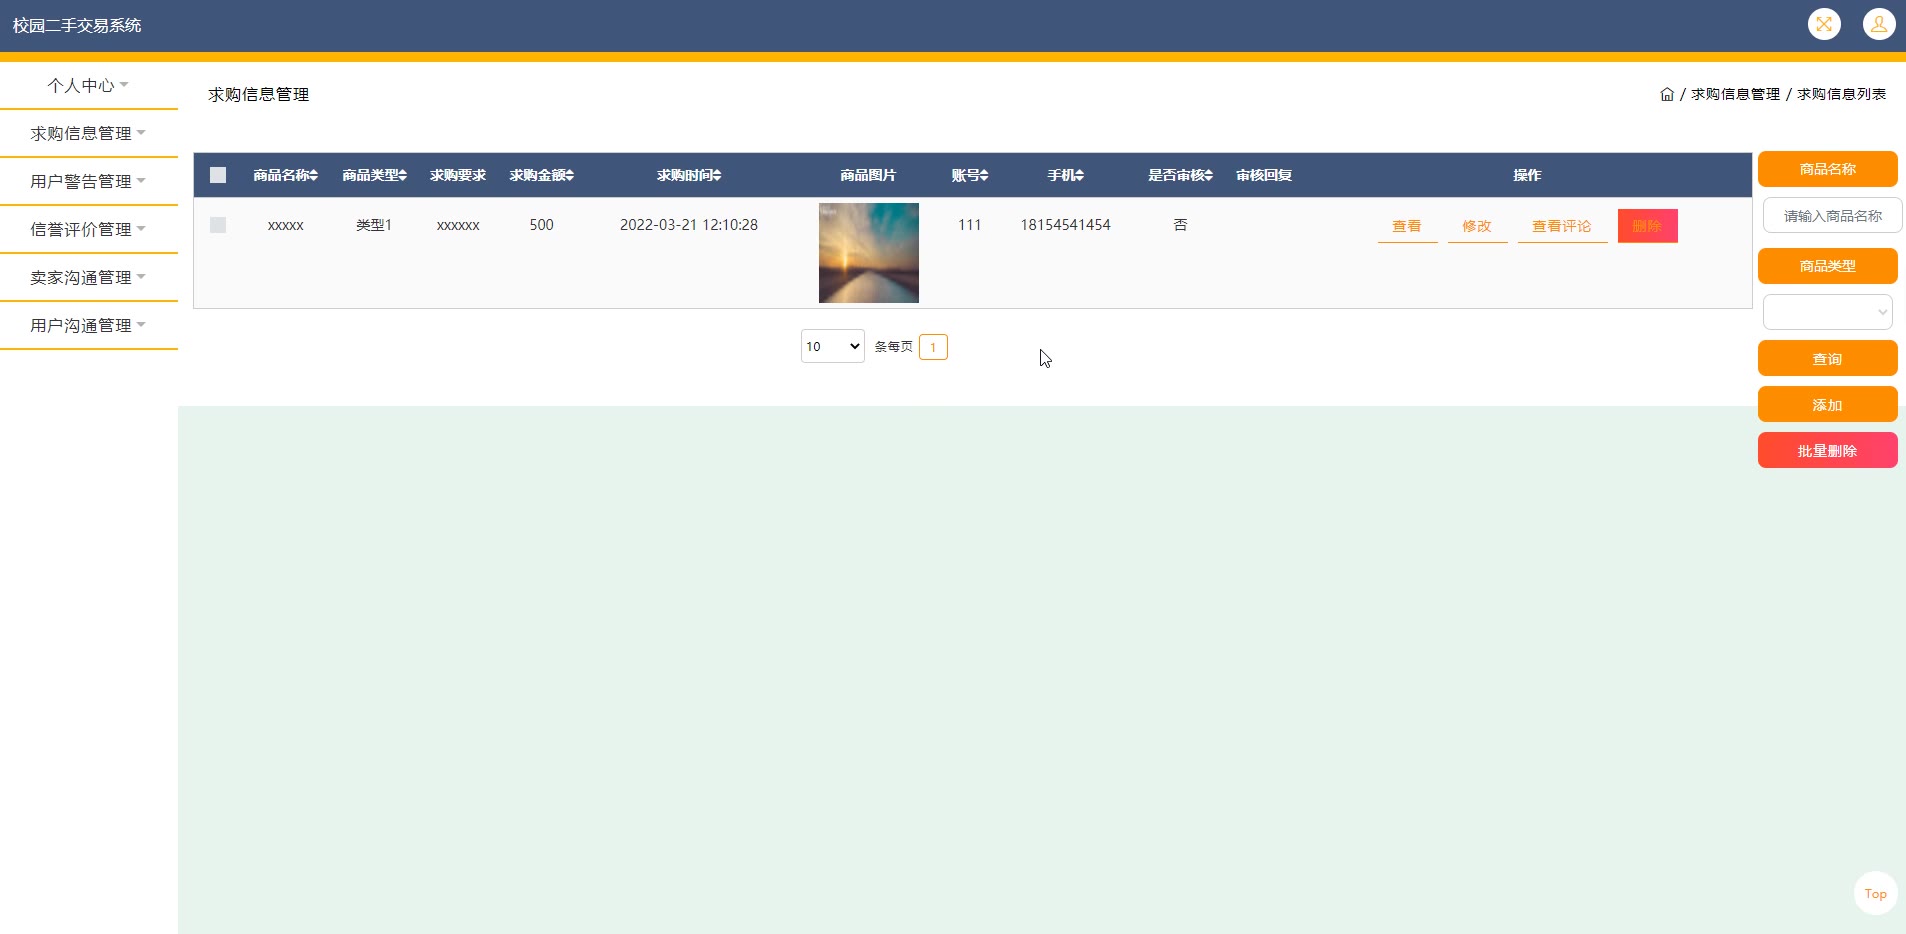Click the 审核回复 column header
1906x934 pixels.
tap(1264, 175)
